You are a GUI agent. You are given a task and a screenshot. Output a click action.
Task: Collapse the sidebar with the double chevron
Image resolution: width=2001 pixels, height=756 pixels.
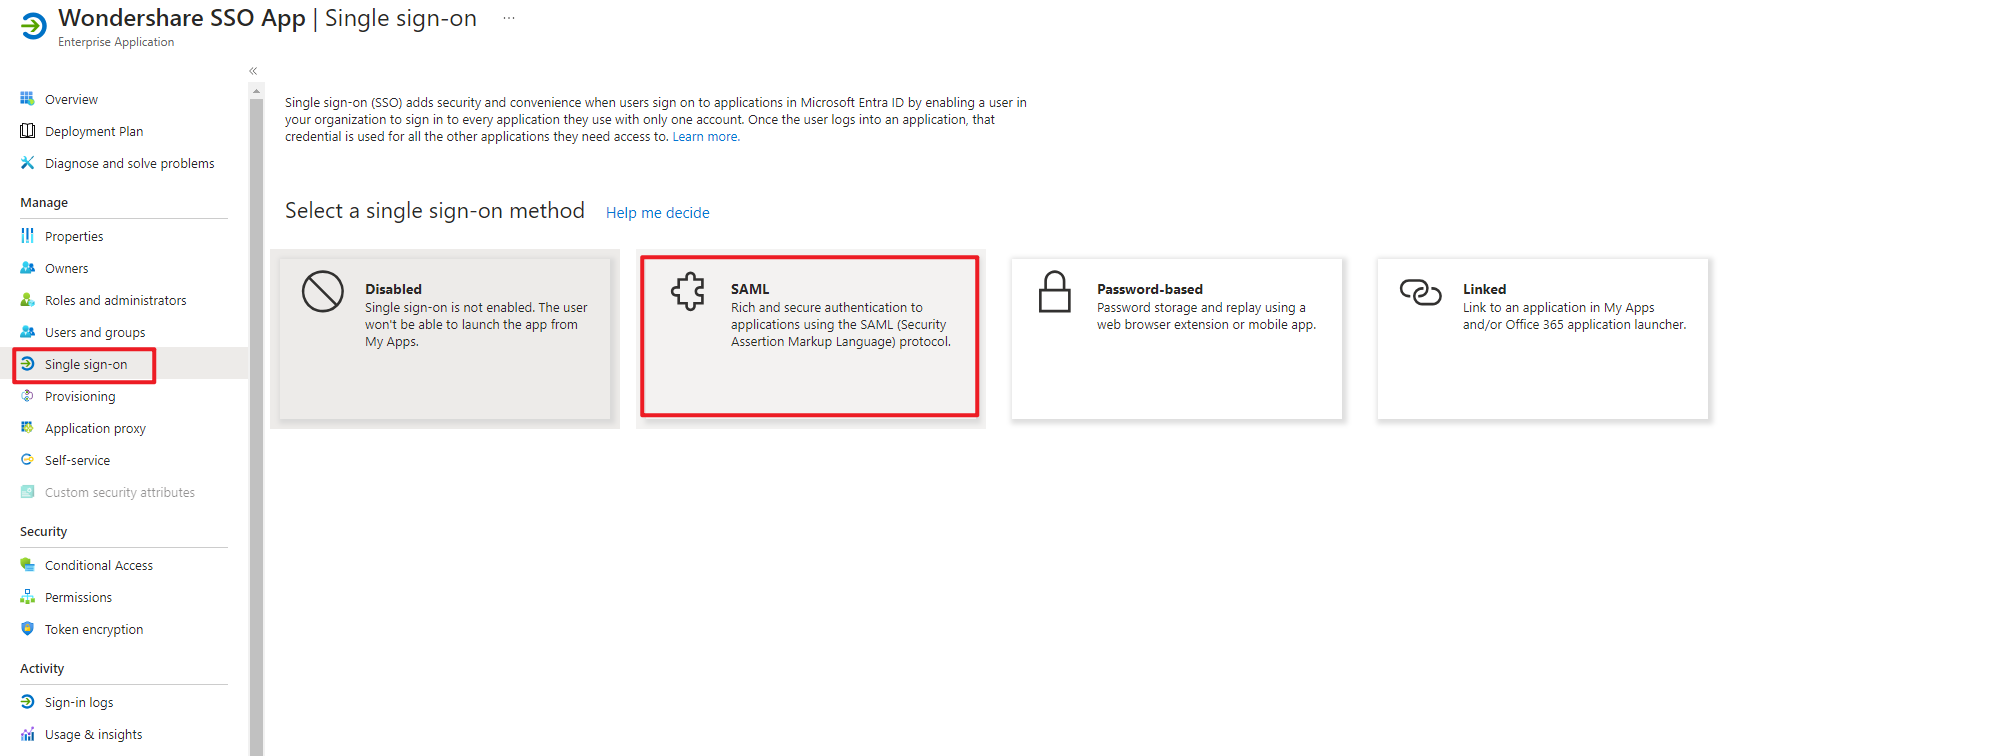pyautogui.click(x=253, y=71)
